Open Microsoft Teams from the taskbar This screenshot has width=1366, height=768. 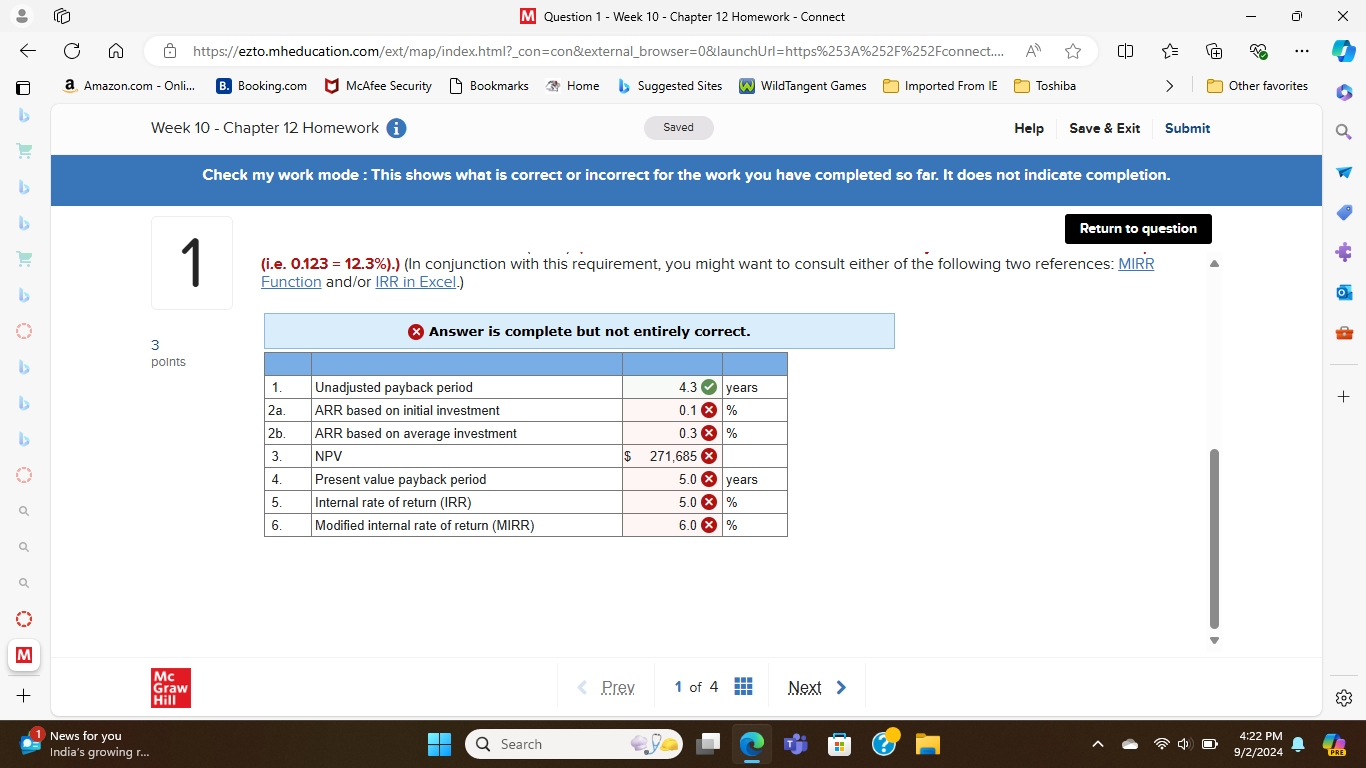(796, 744)
